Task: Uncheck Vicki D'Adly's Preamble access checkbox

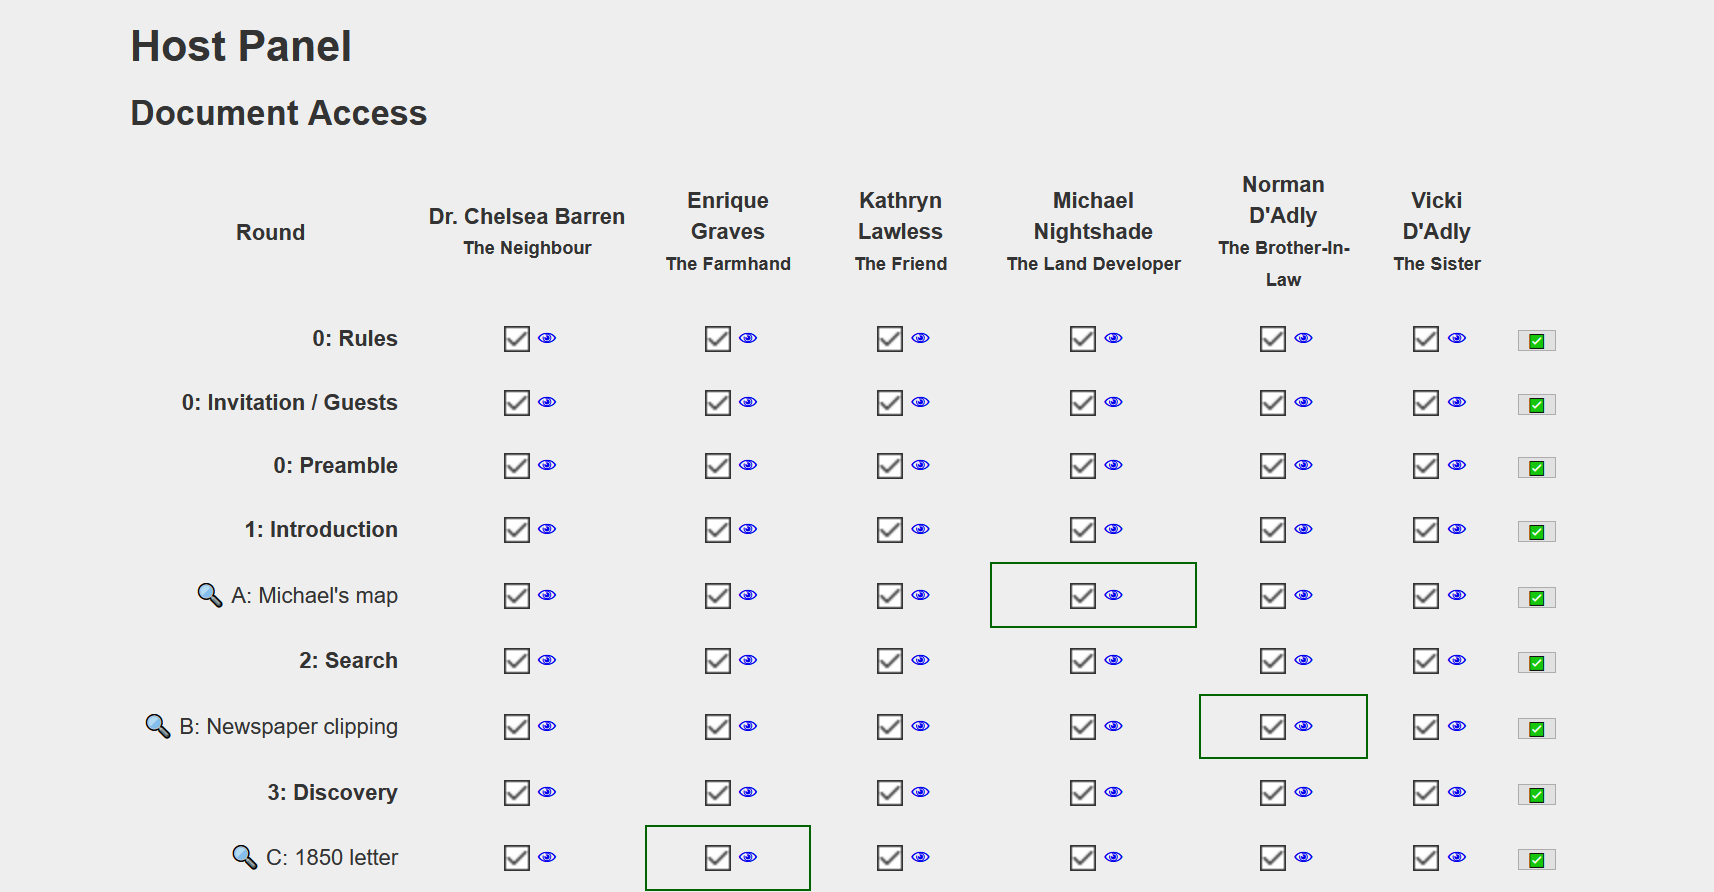Action: 1426,466
